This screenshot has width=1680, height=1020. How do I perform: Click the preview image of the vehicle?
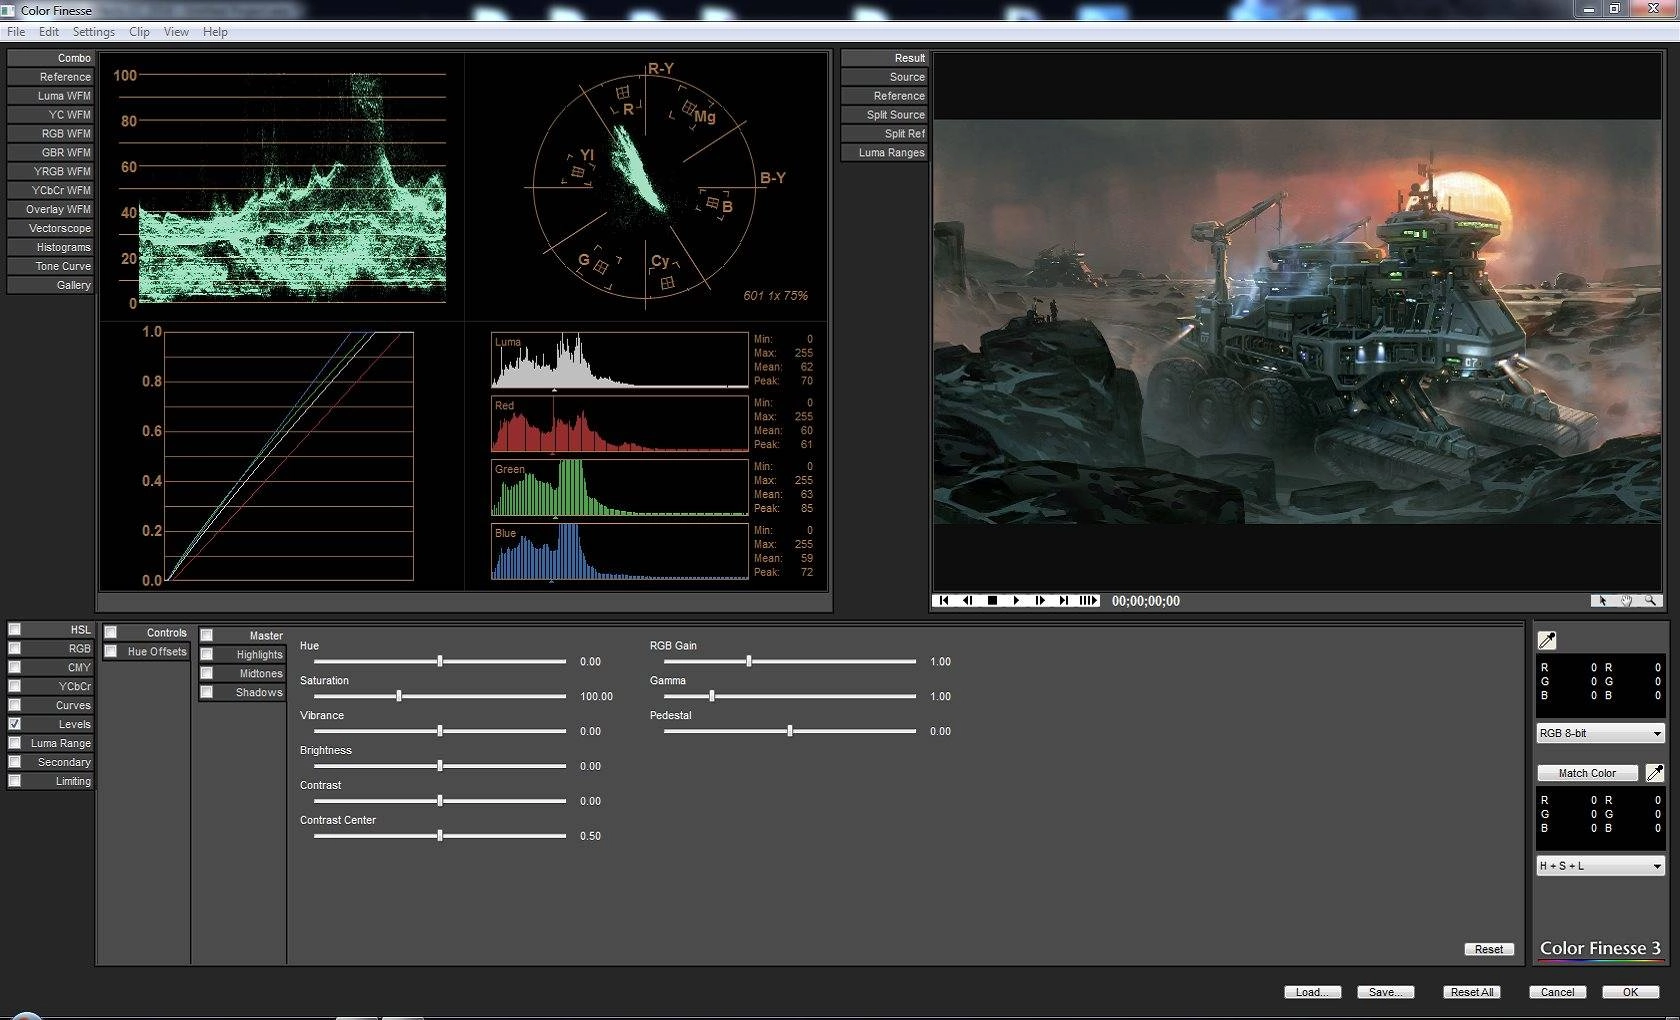(x=1297, y=322)
